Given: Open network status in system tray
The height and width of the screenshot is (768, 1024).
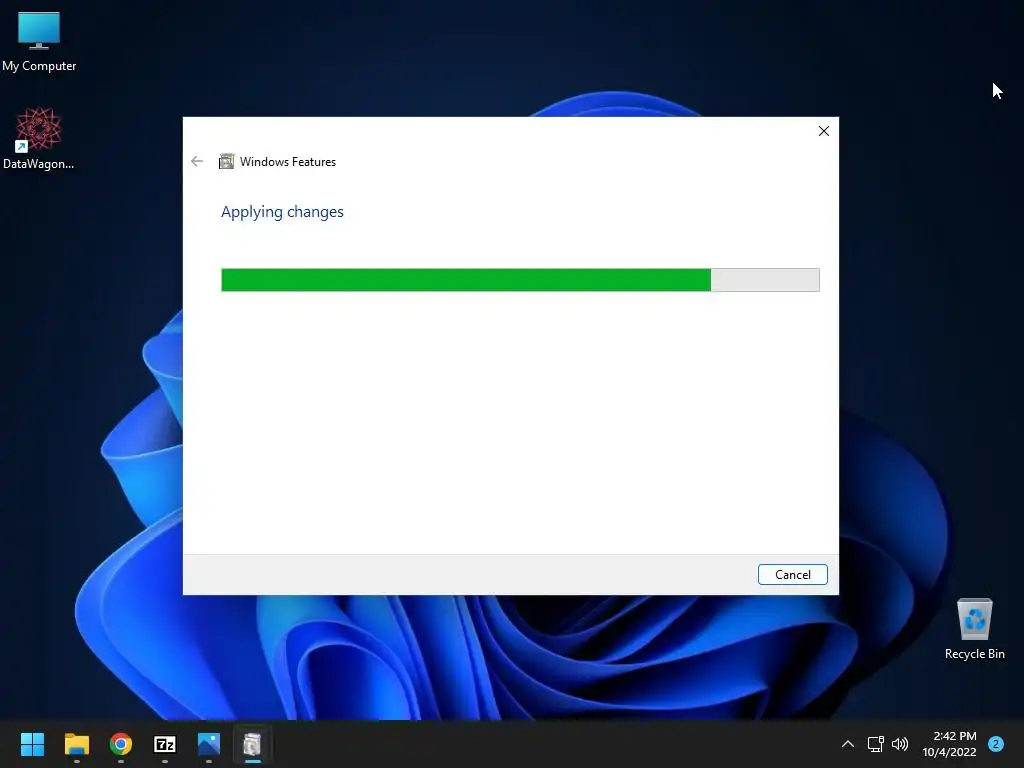Looking at the screenshot, I should (x=875, y=744).
